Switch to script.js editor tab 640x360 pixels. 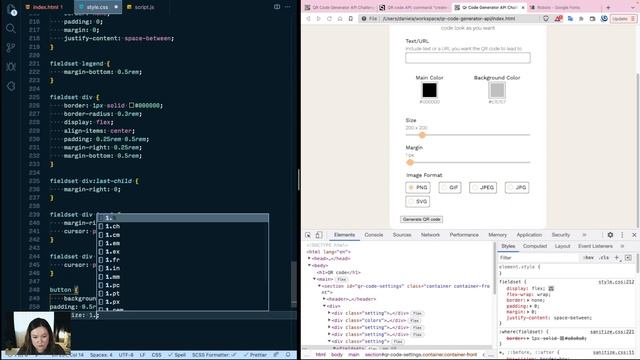click(141, 7)
